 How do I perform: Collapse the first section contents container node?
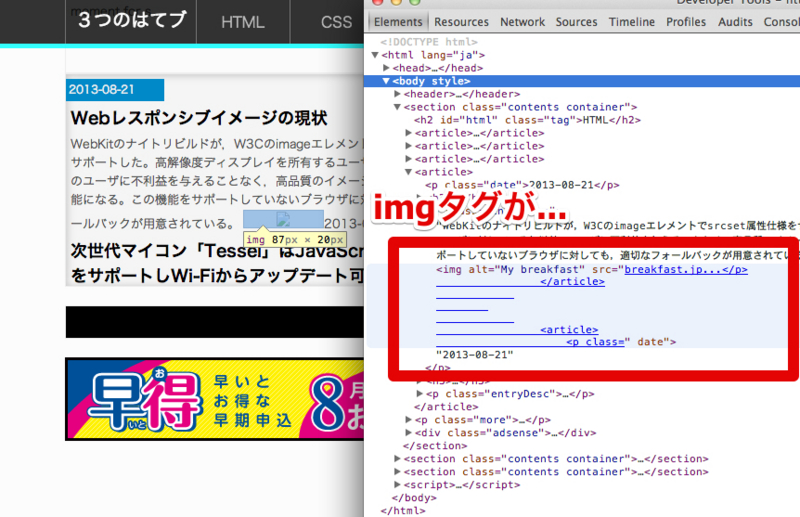coord(397,107)
